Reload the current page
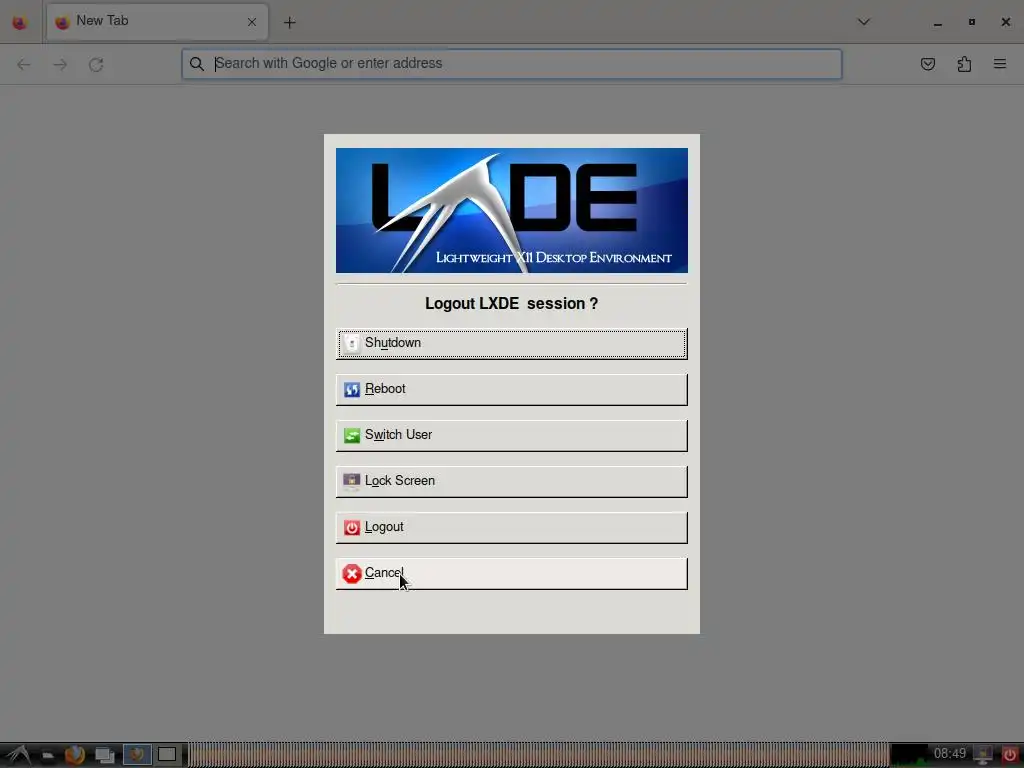This screenshot has height=768, width=1024. click(x=96, y=64)
